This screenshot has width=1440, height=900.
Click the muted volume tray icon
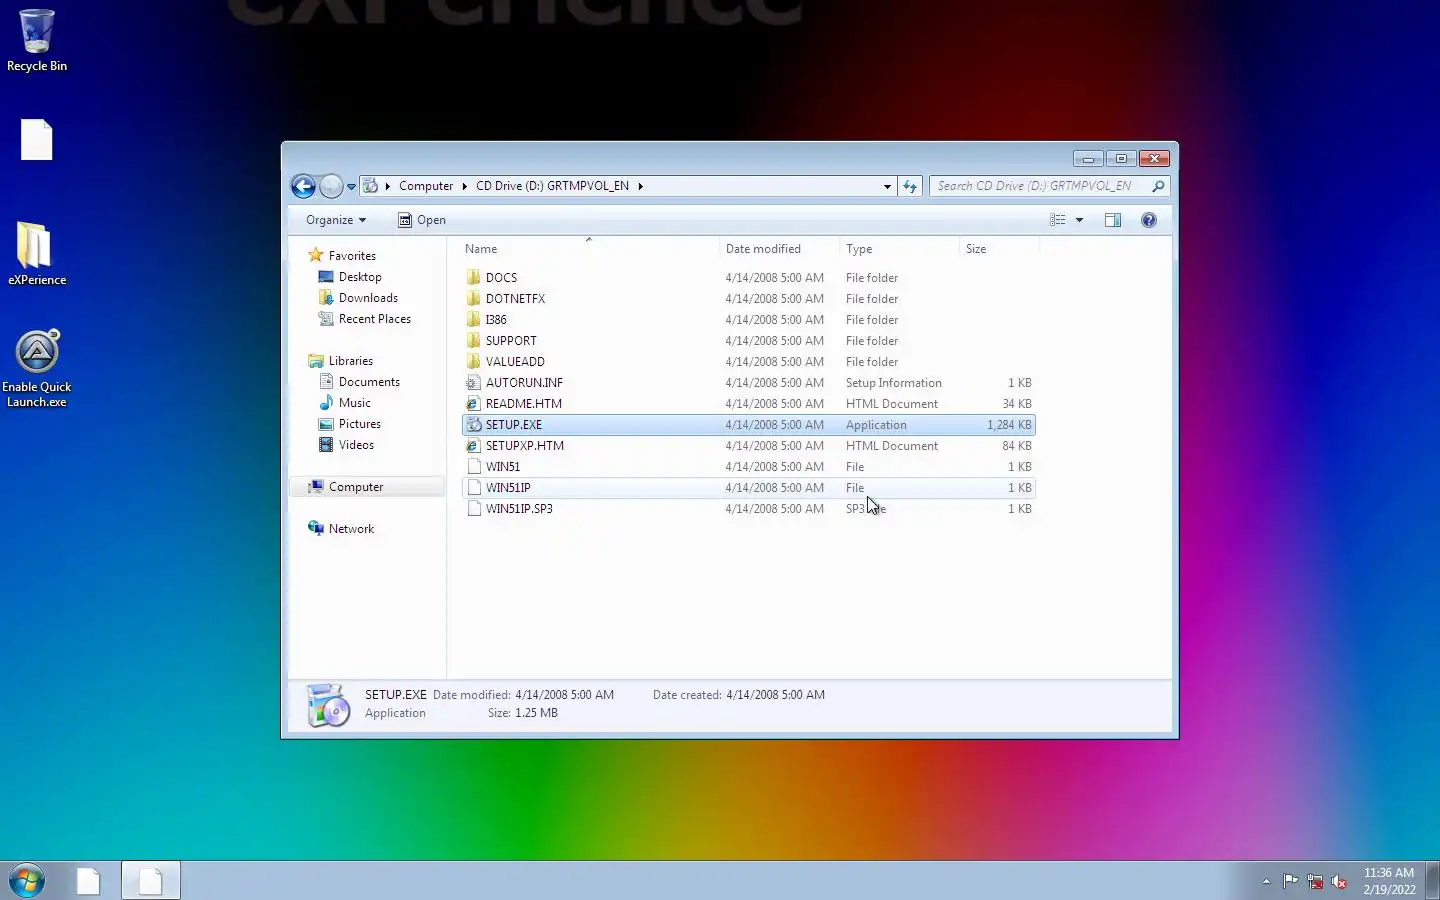[x=1339, y=881]
